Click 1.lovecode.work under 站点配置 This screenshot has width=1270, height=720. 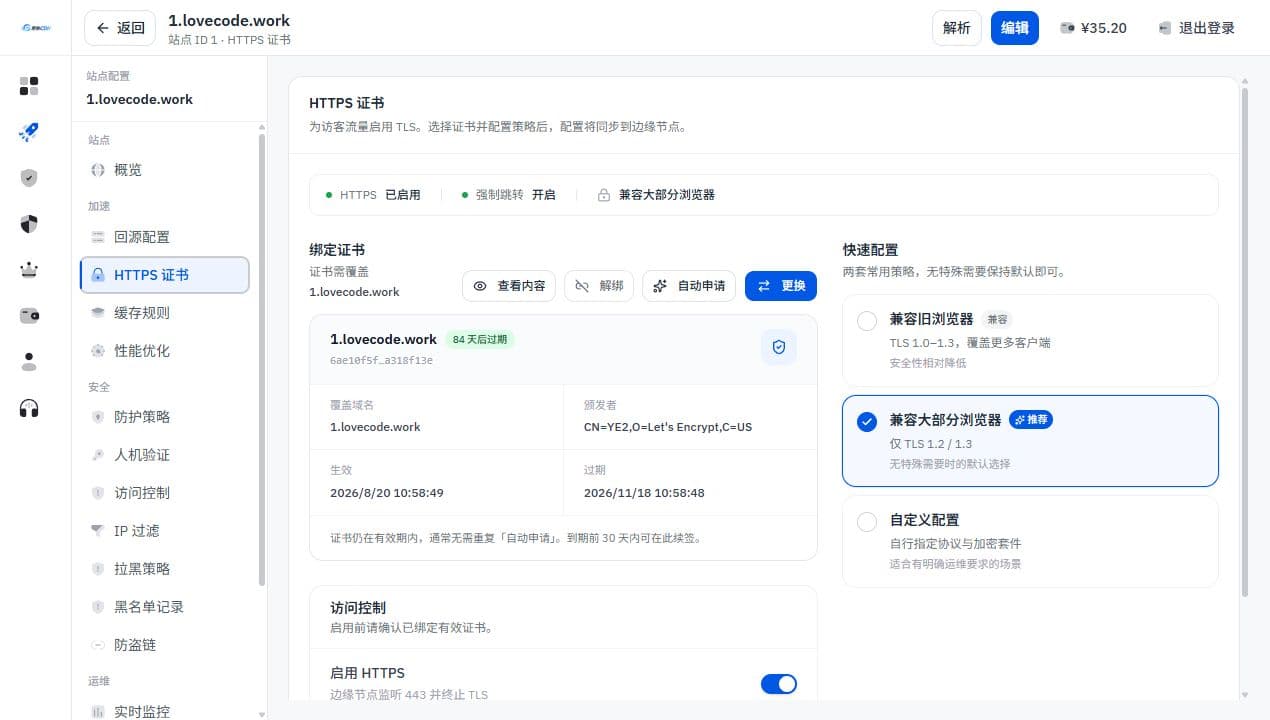click(140, 99)
